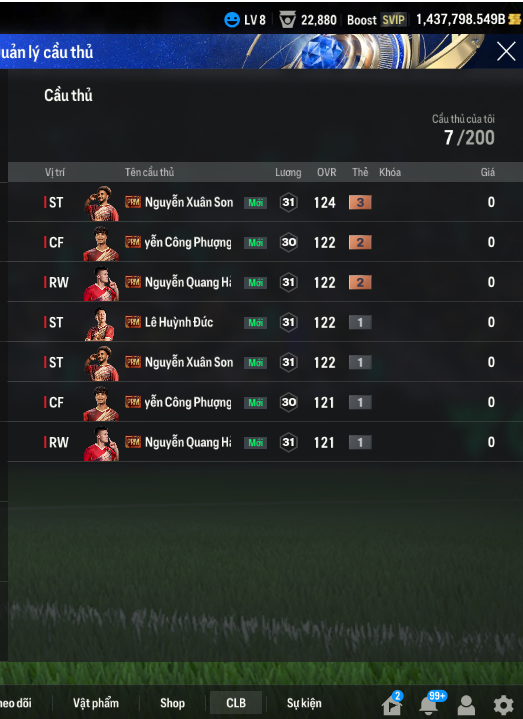Click the 124 OVR Nguyễn Xuân Son portrait

point(101,203)
